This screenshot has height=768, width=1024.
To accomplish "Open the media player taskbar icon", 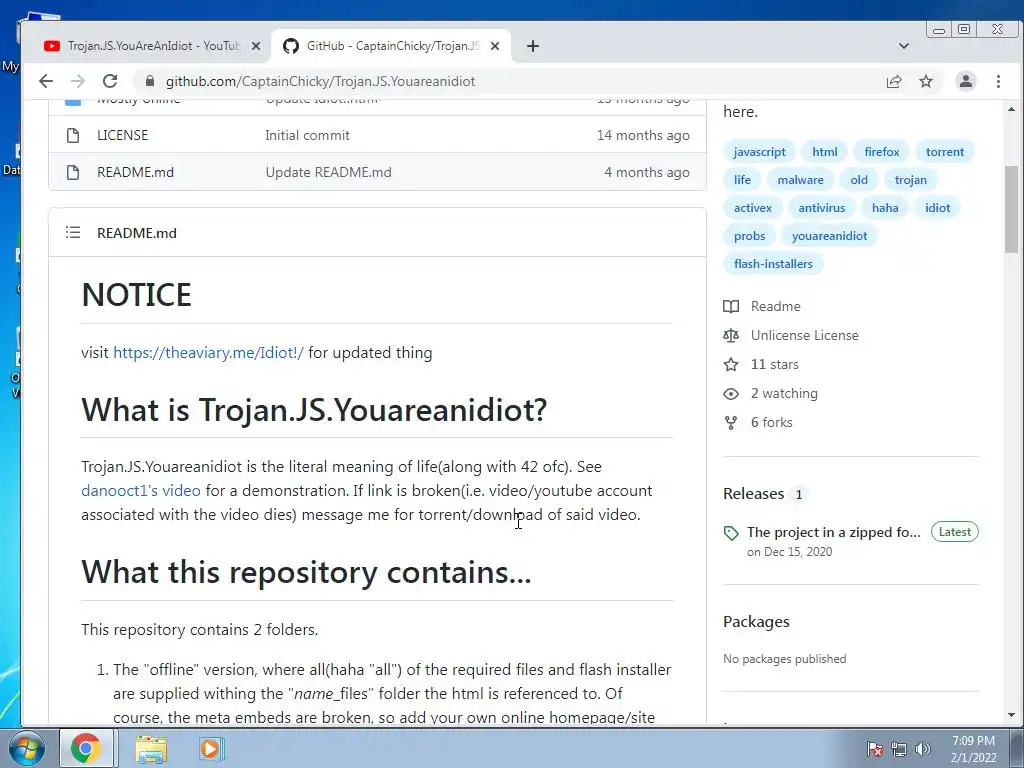I will tap(211, 748).
